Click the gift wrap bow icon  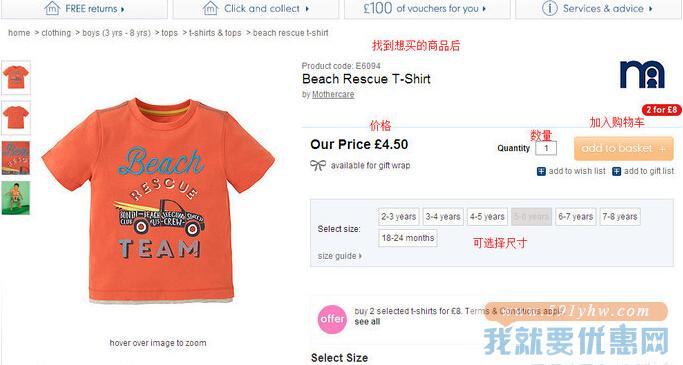point(318,165)
